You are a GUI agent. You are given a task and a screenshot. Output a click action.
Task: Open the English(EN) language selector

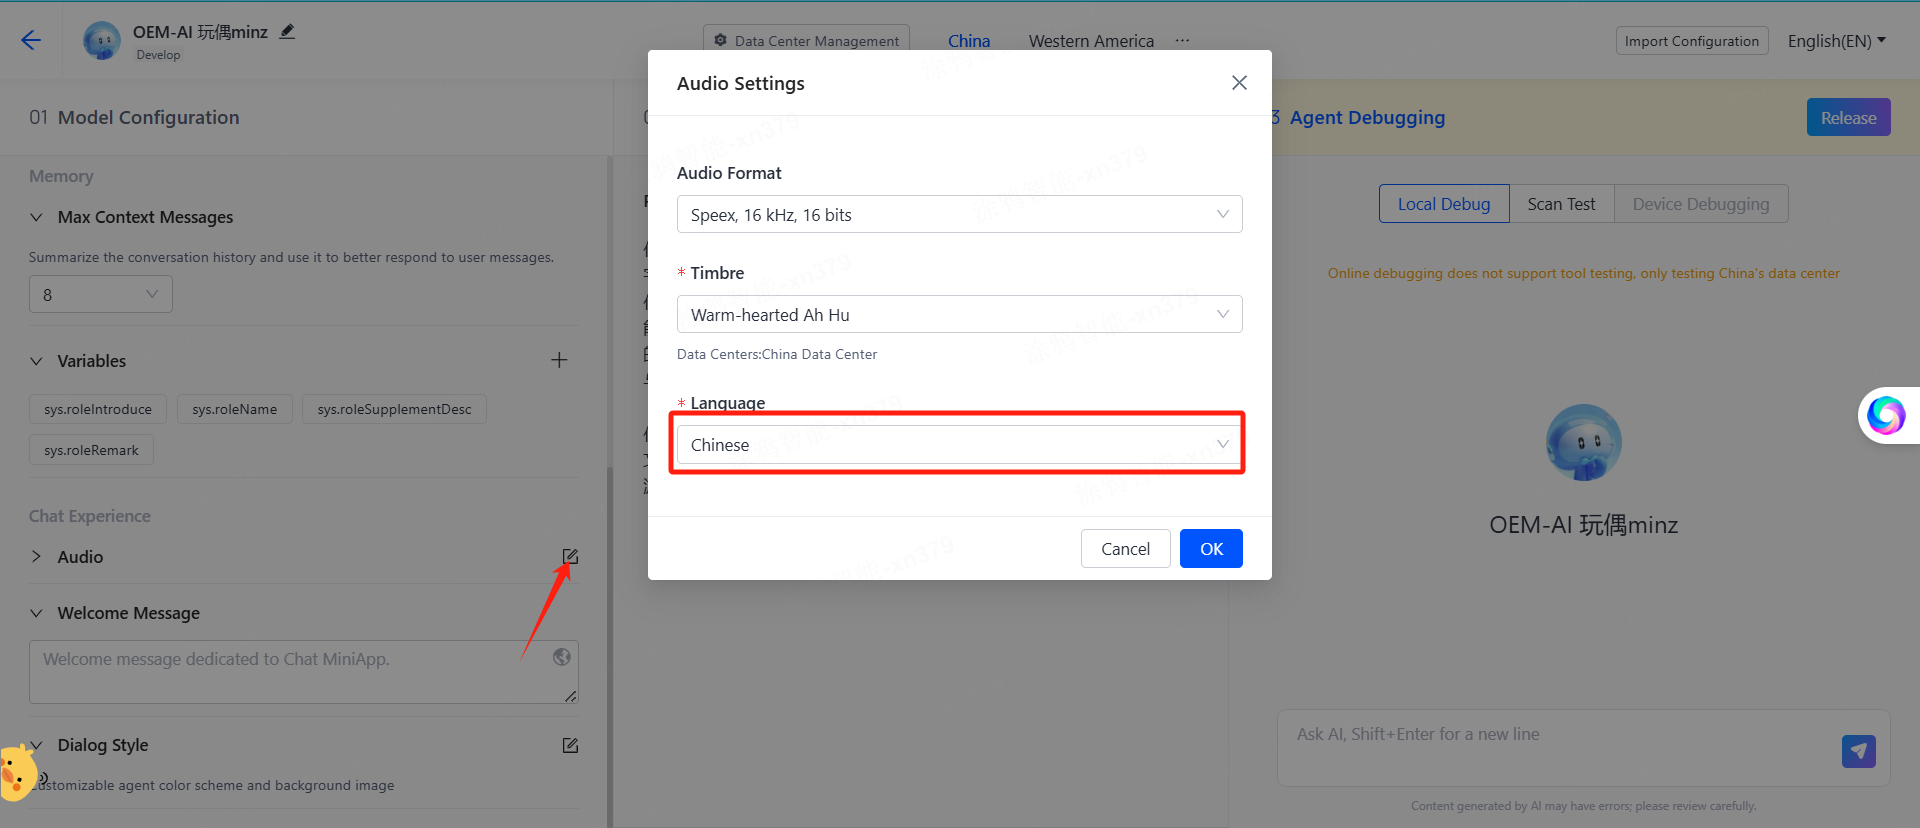[1836, 41]
